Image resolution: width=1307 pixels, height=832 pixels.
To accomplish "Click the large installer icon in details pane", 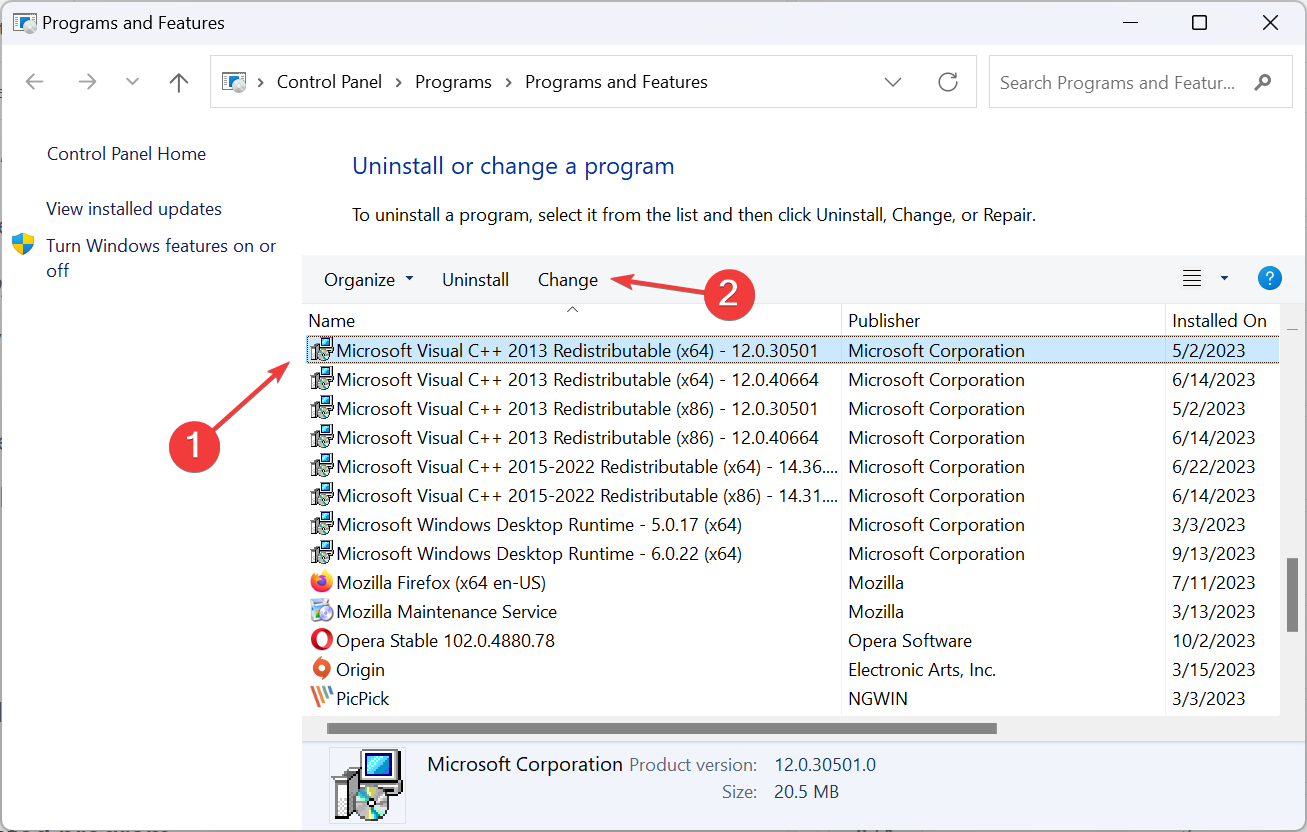I will [367, 784].
